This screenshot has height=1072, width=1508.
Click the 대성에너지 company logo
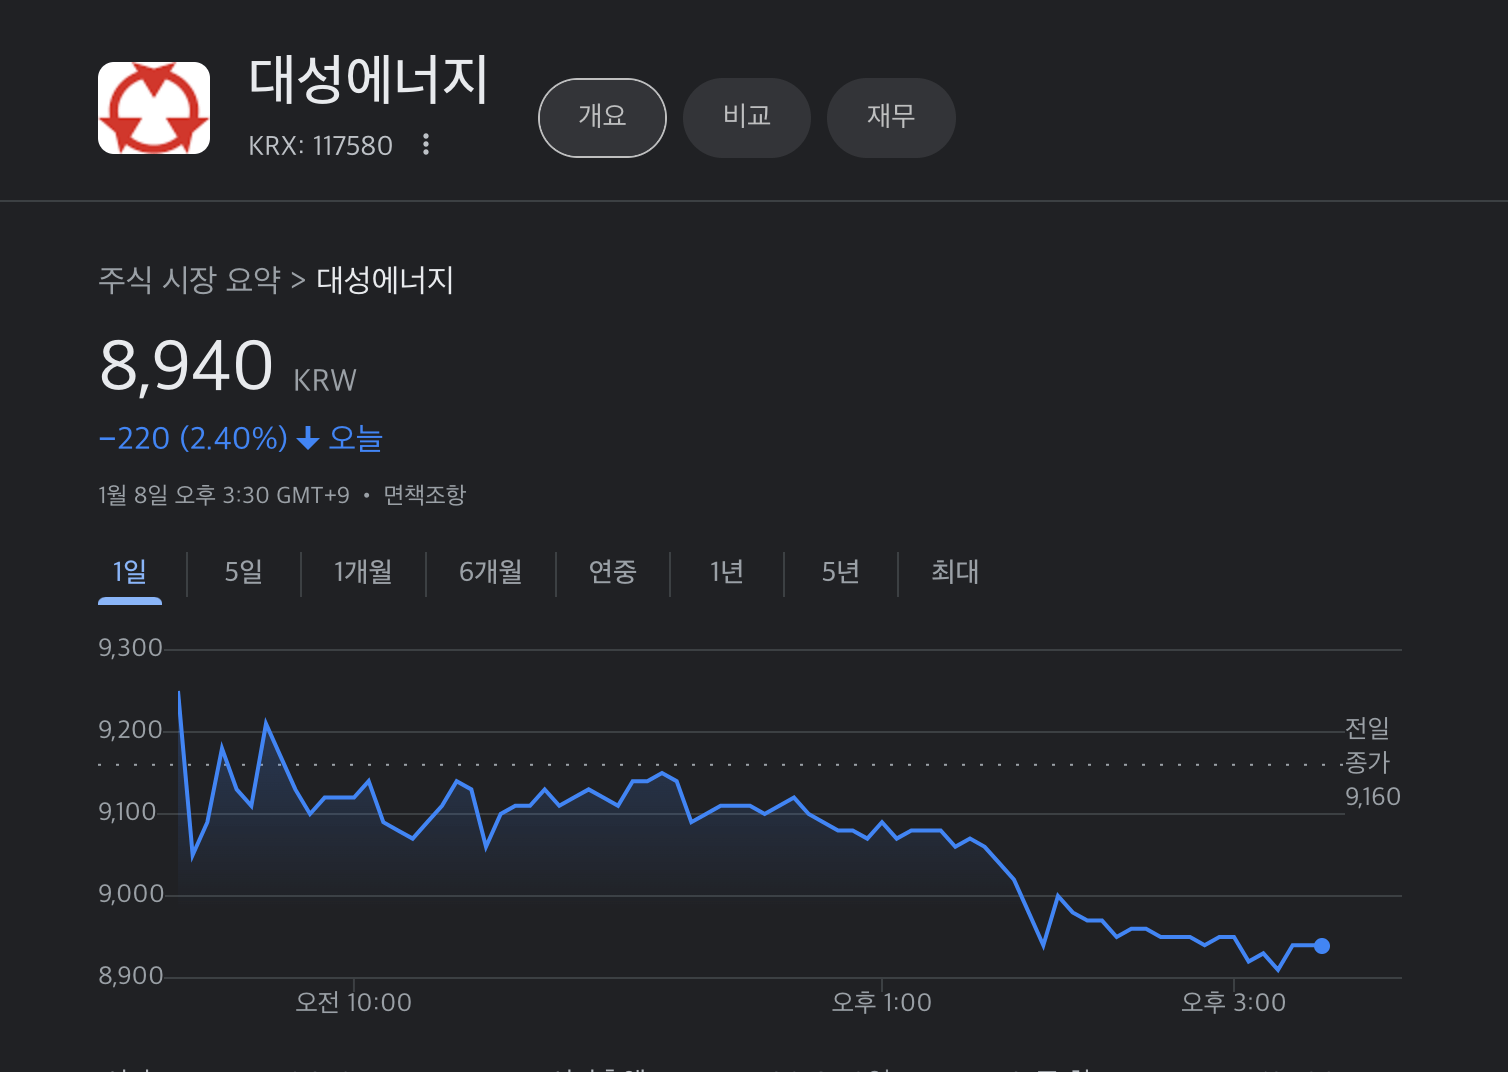154,108
